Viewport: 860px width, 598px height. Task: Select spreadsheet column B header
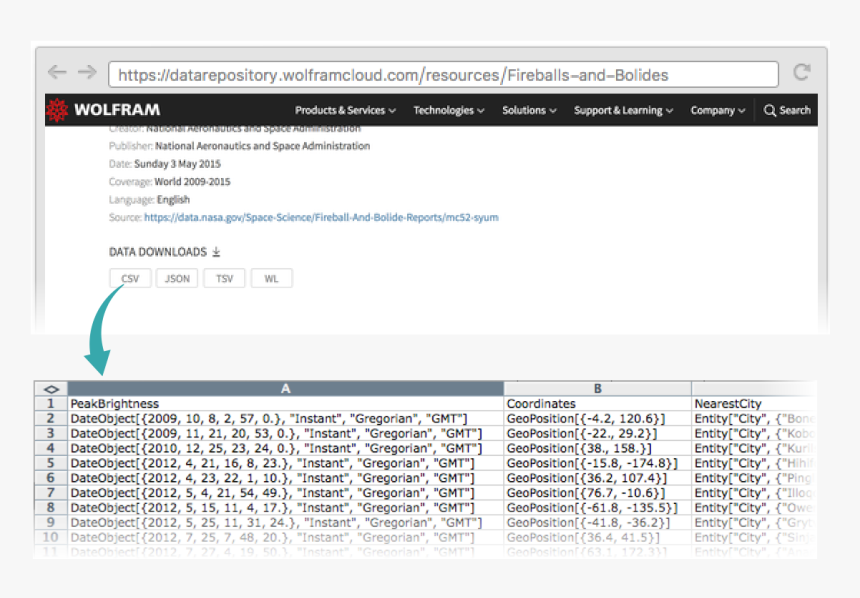pyautogui.click(x=598, y=388)
